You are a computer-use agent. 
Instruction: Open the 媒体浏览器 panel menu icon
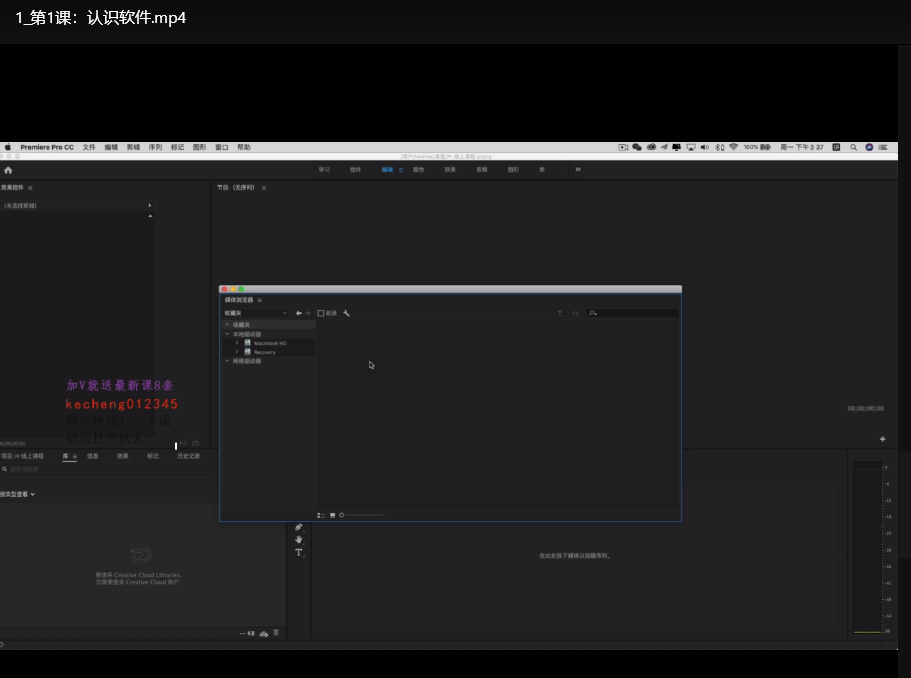pyautogui.click(x=260, y=300)
